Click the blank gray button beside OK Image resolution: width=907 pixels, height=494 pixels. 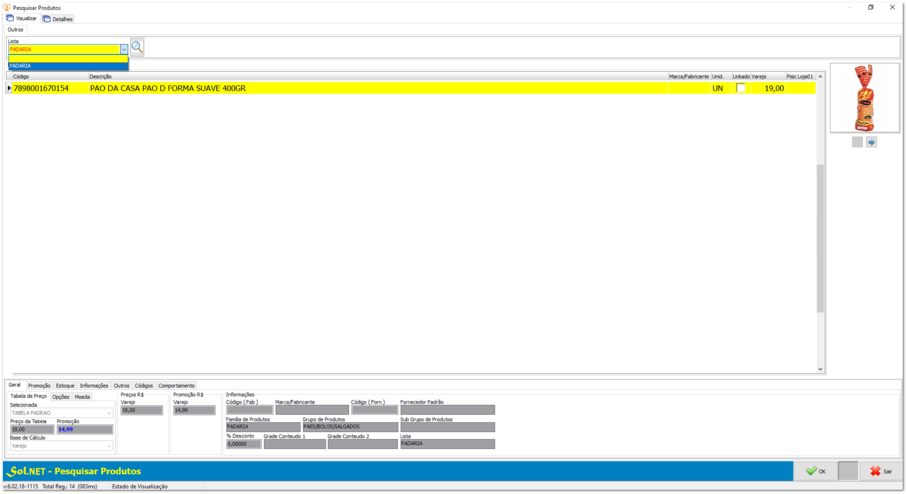pos(847,471)
